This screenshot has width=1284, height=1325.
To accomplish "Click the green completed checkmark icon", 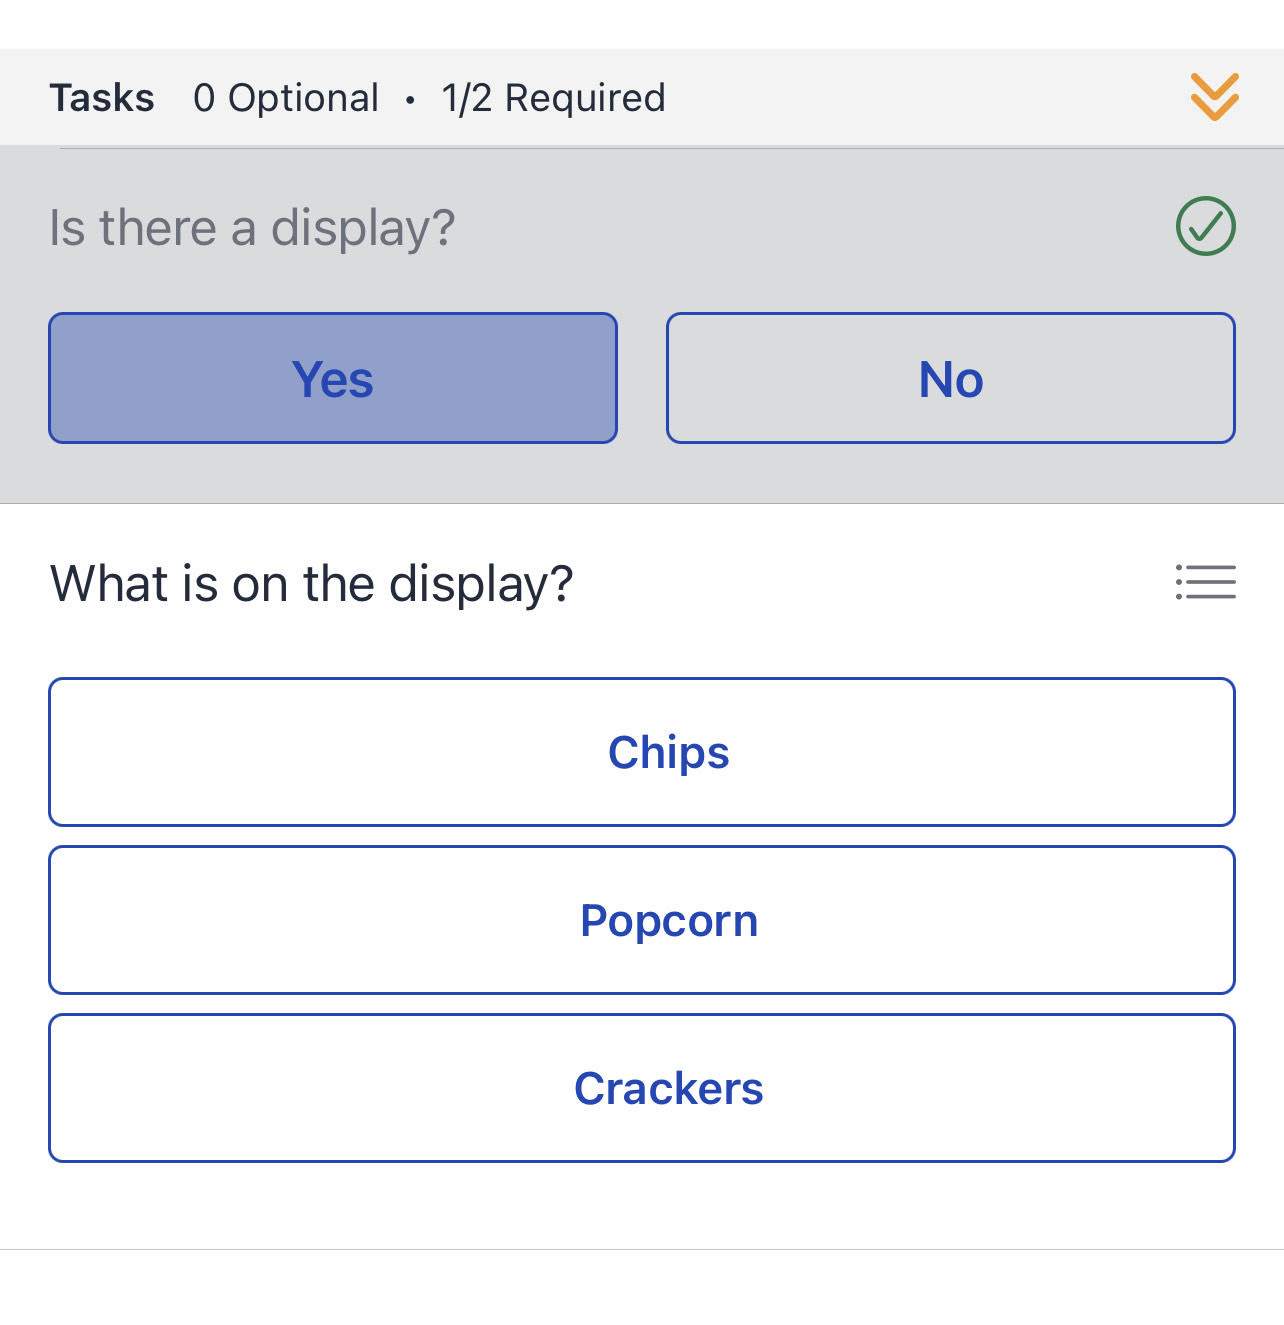I will [1205, 226].
